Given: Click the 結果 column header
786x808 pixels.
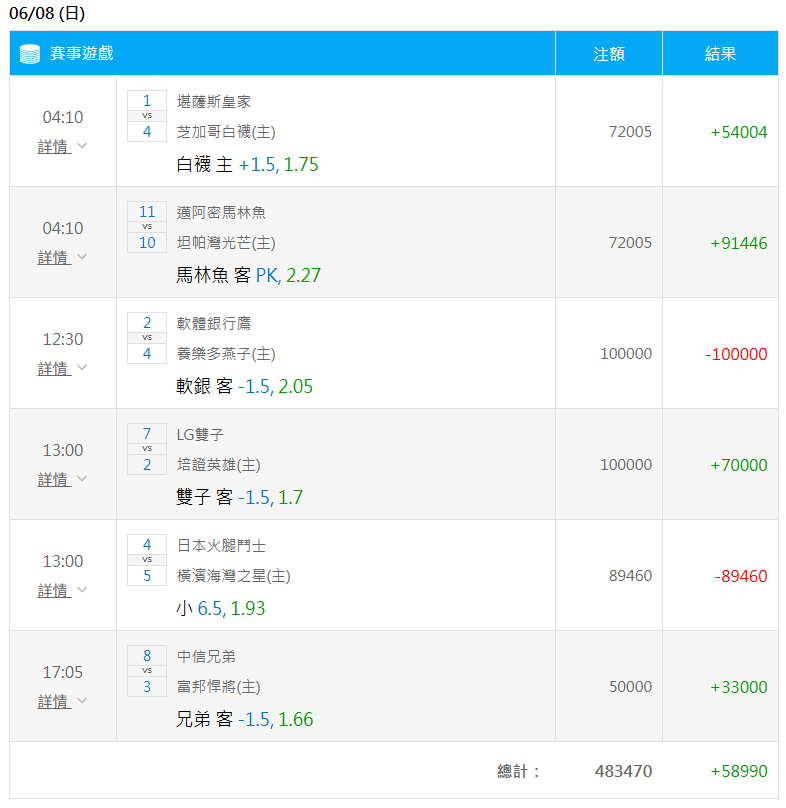Looking at the screenshot, I should 720,54.
